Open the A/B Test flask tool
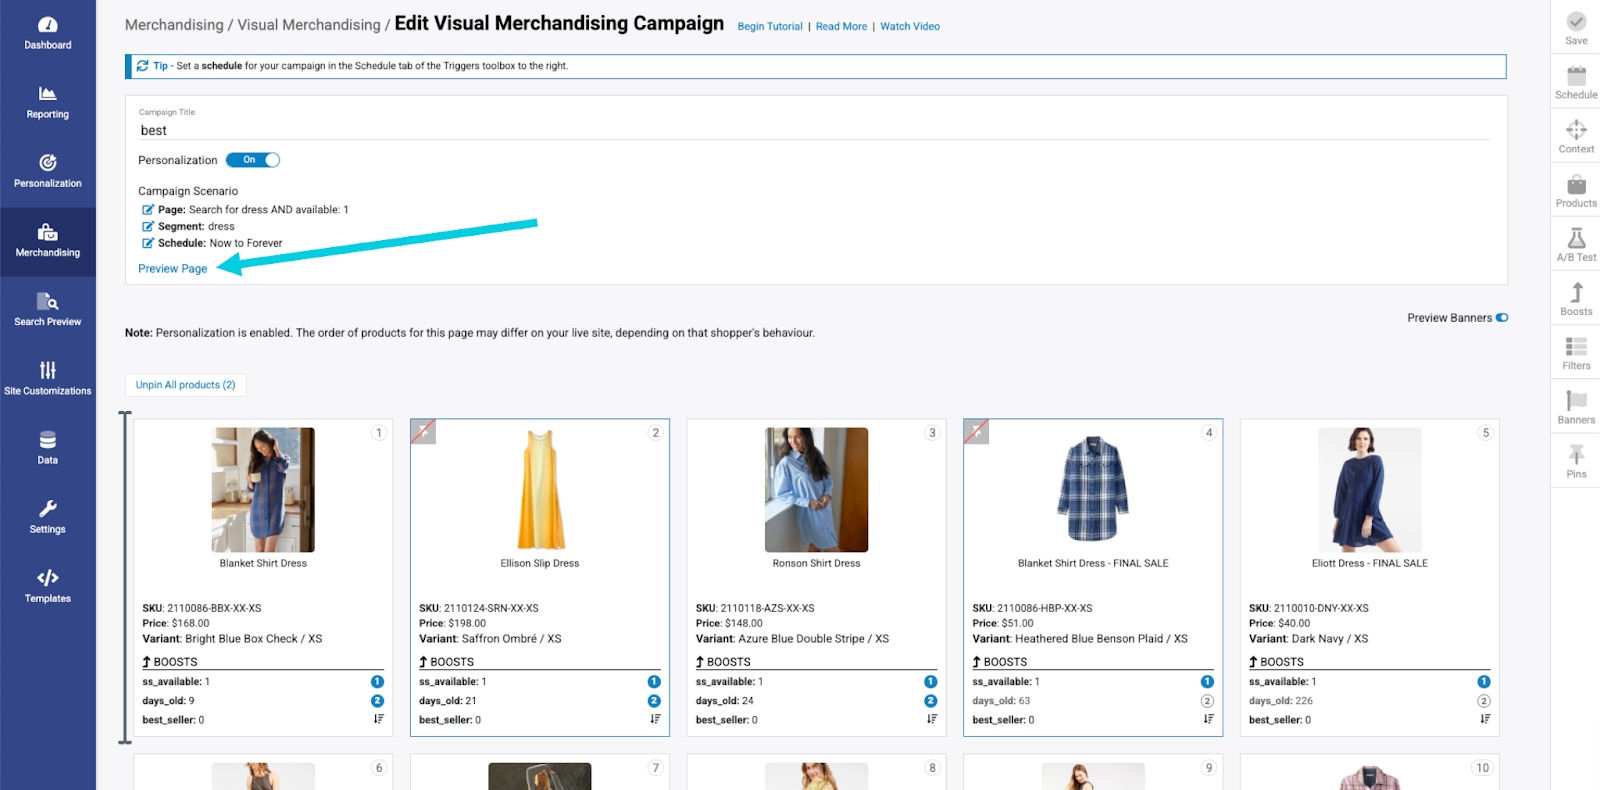 pyautogui.click(x=1576, y=244)
